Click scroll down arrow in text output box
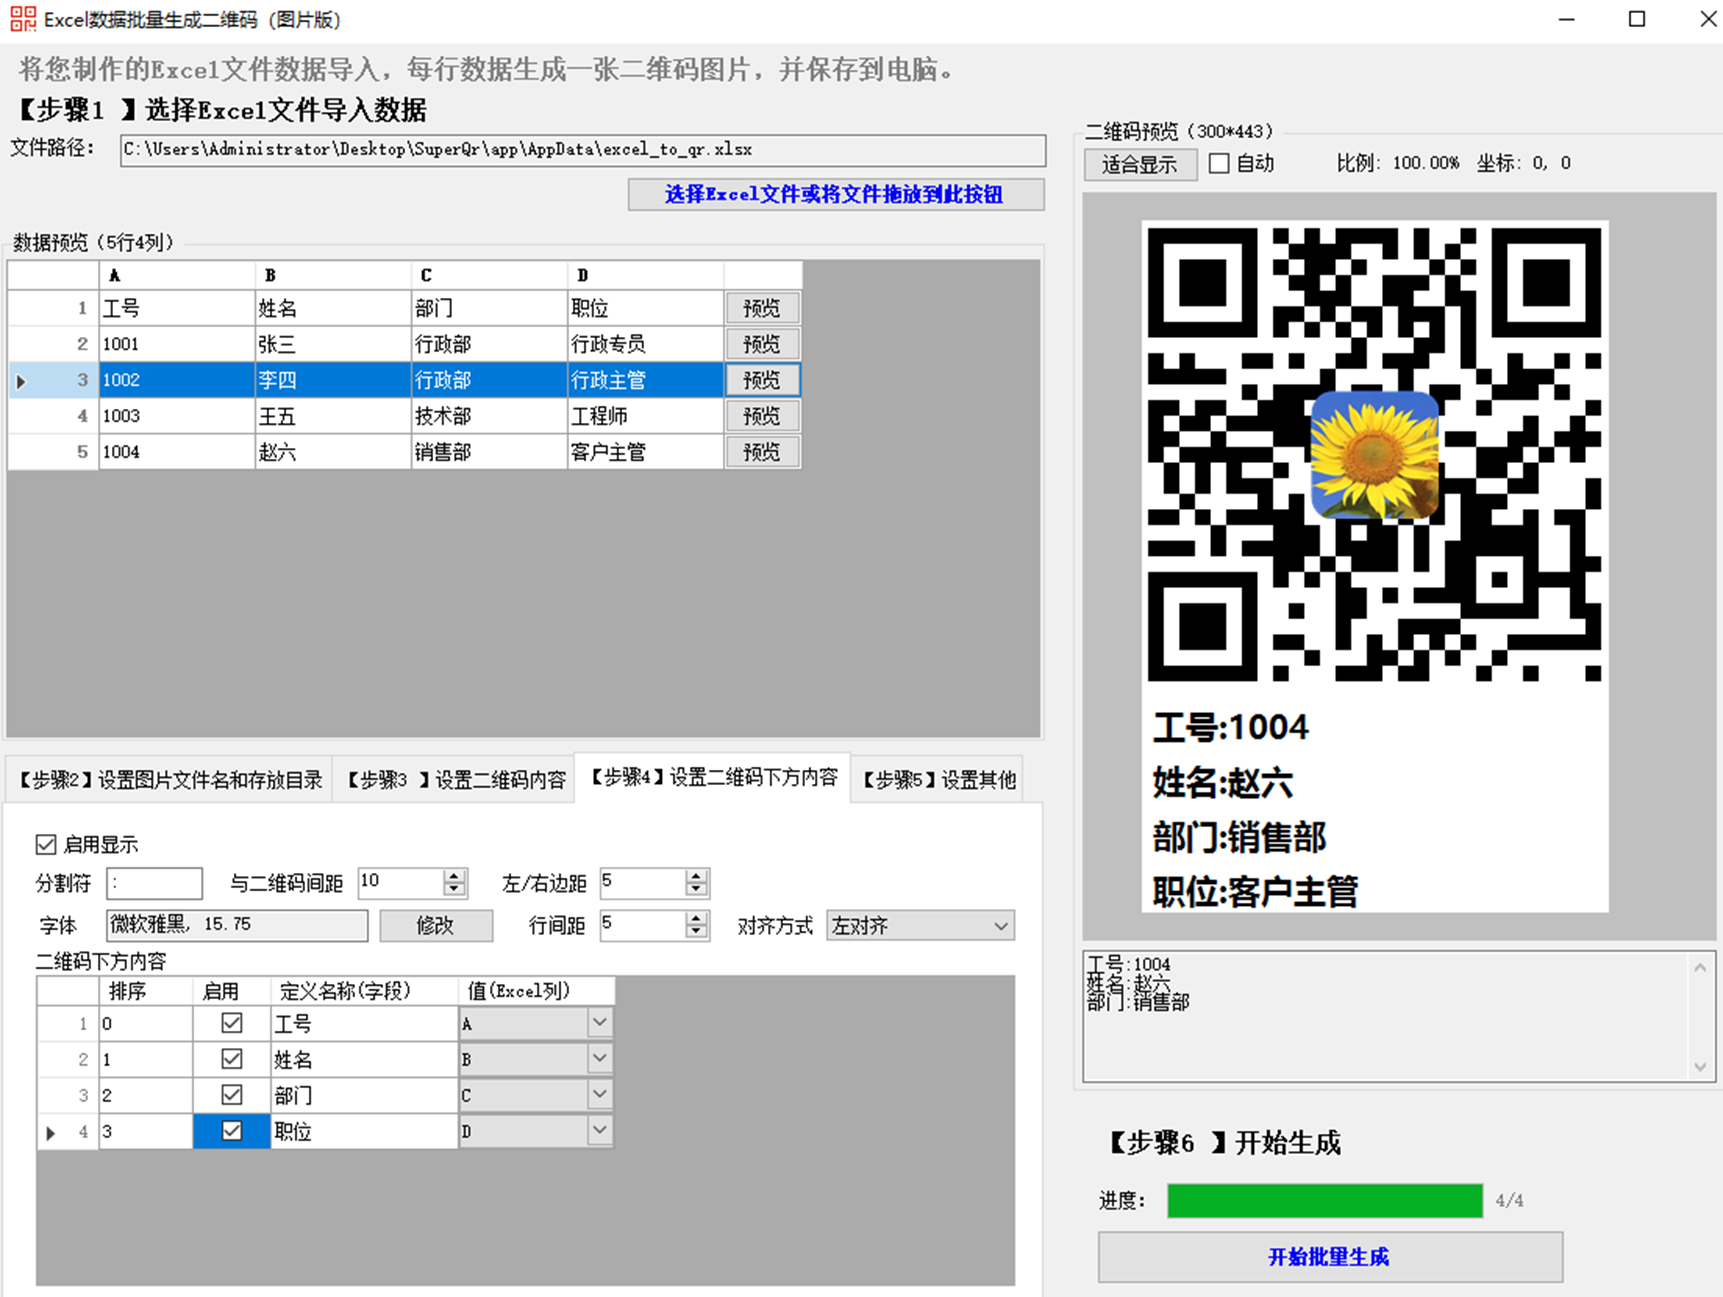1723x1297 pixels. click(x=1700, y=1067)
